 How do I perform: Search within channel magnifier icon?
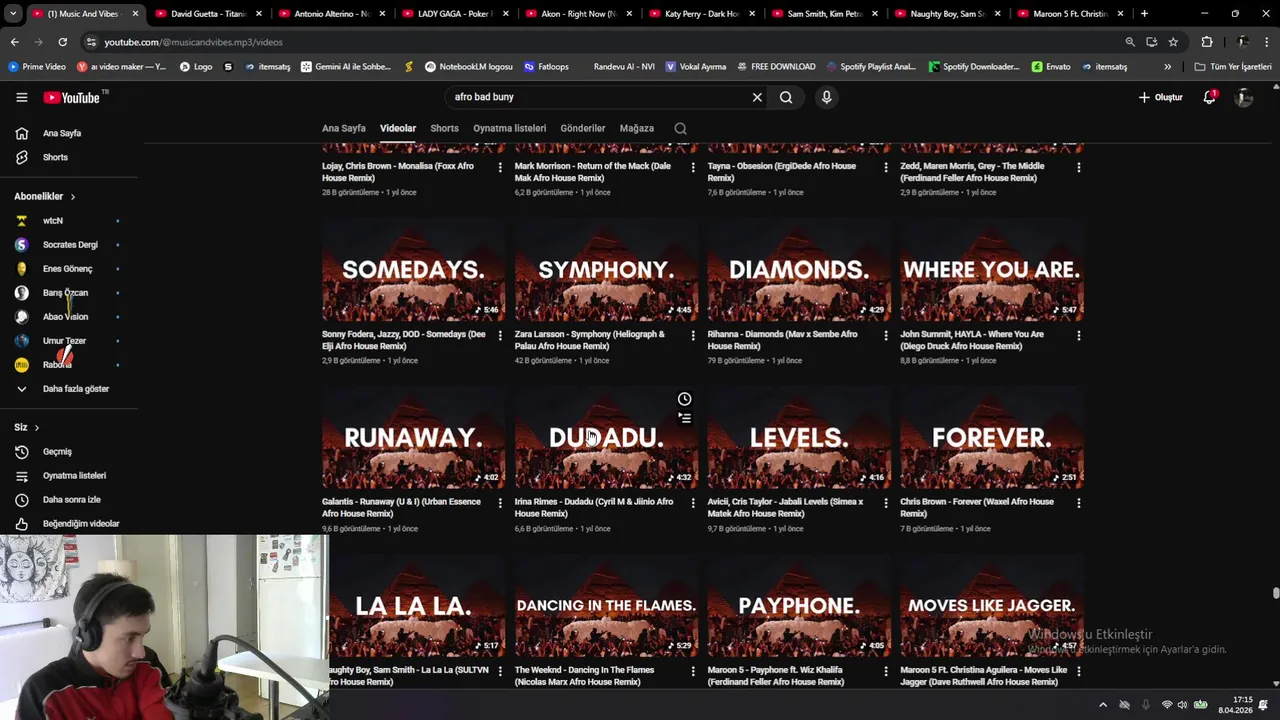click(x=680, y=128)
